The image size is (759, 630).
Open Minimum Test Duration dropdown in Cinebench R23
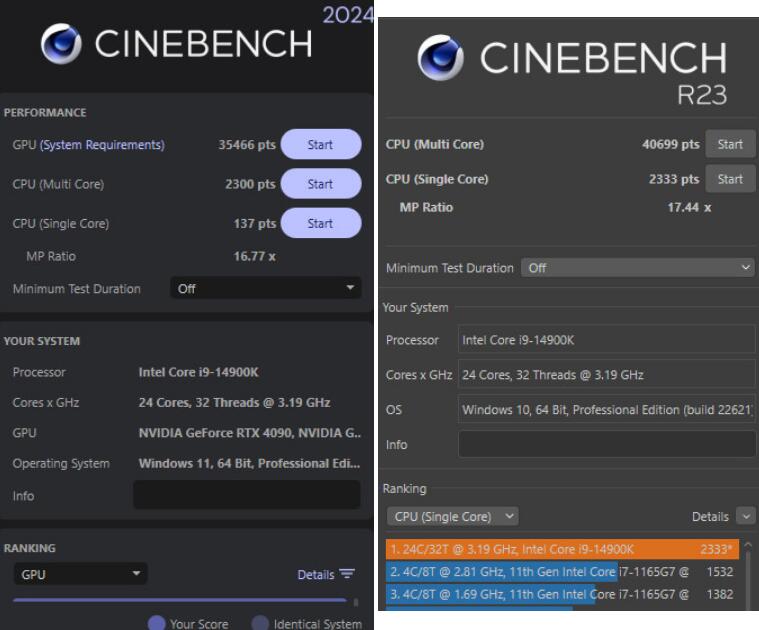click(638, 268)
